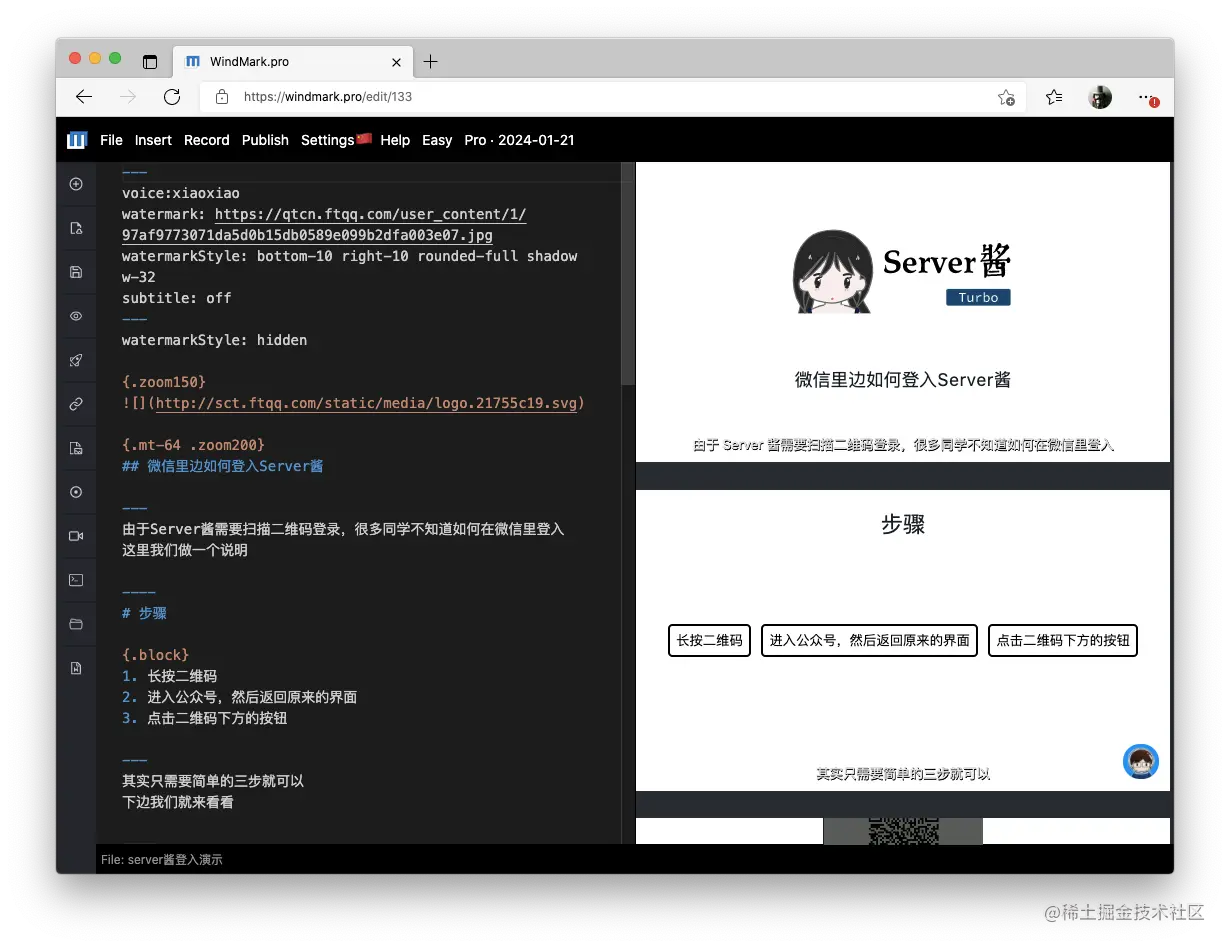Open the browser three-dots menu

[x=1148, y=97]
